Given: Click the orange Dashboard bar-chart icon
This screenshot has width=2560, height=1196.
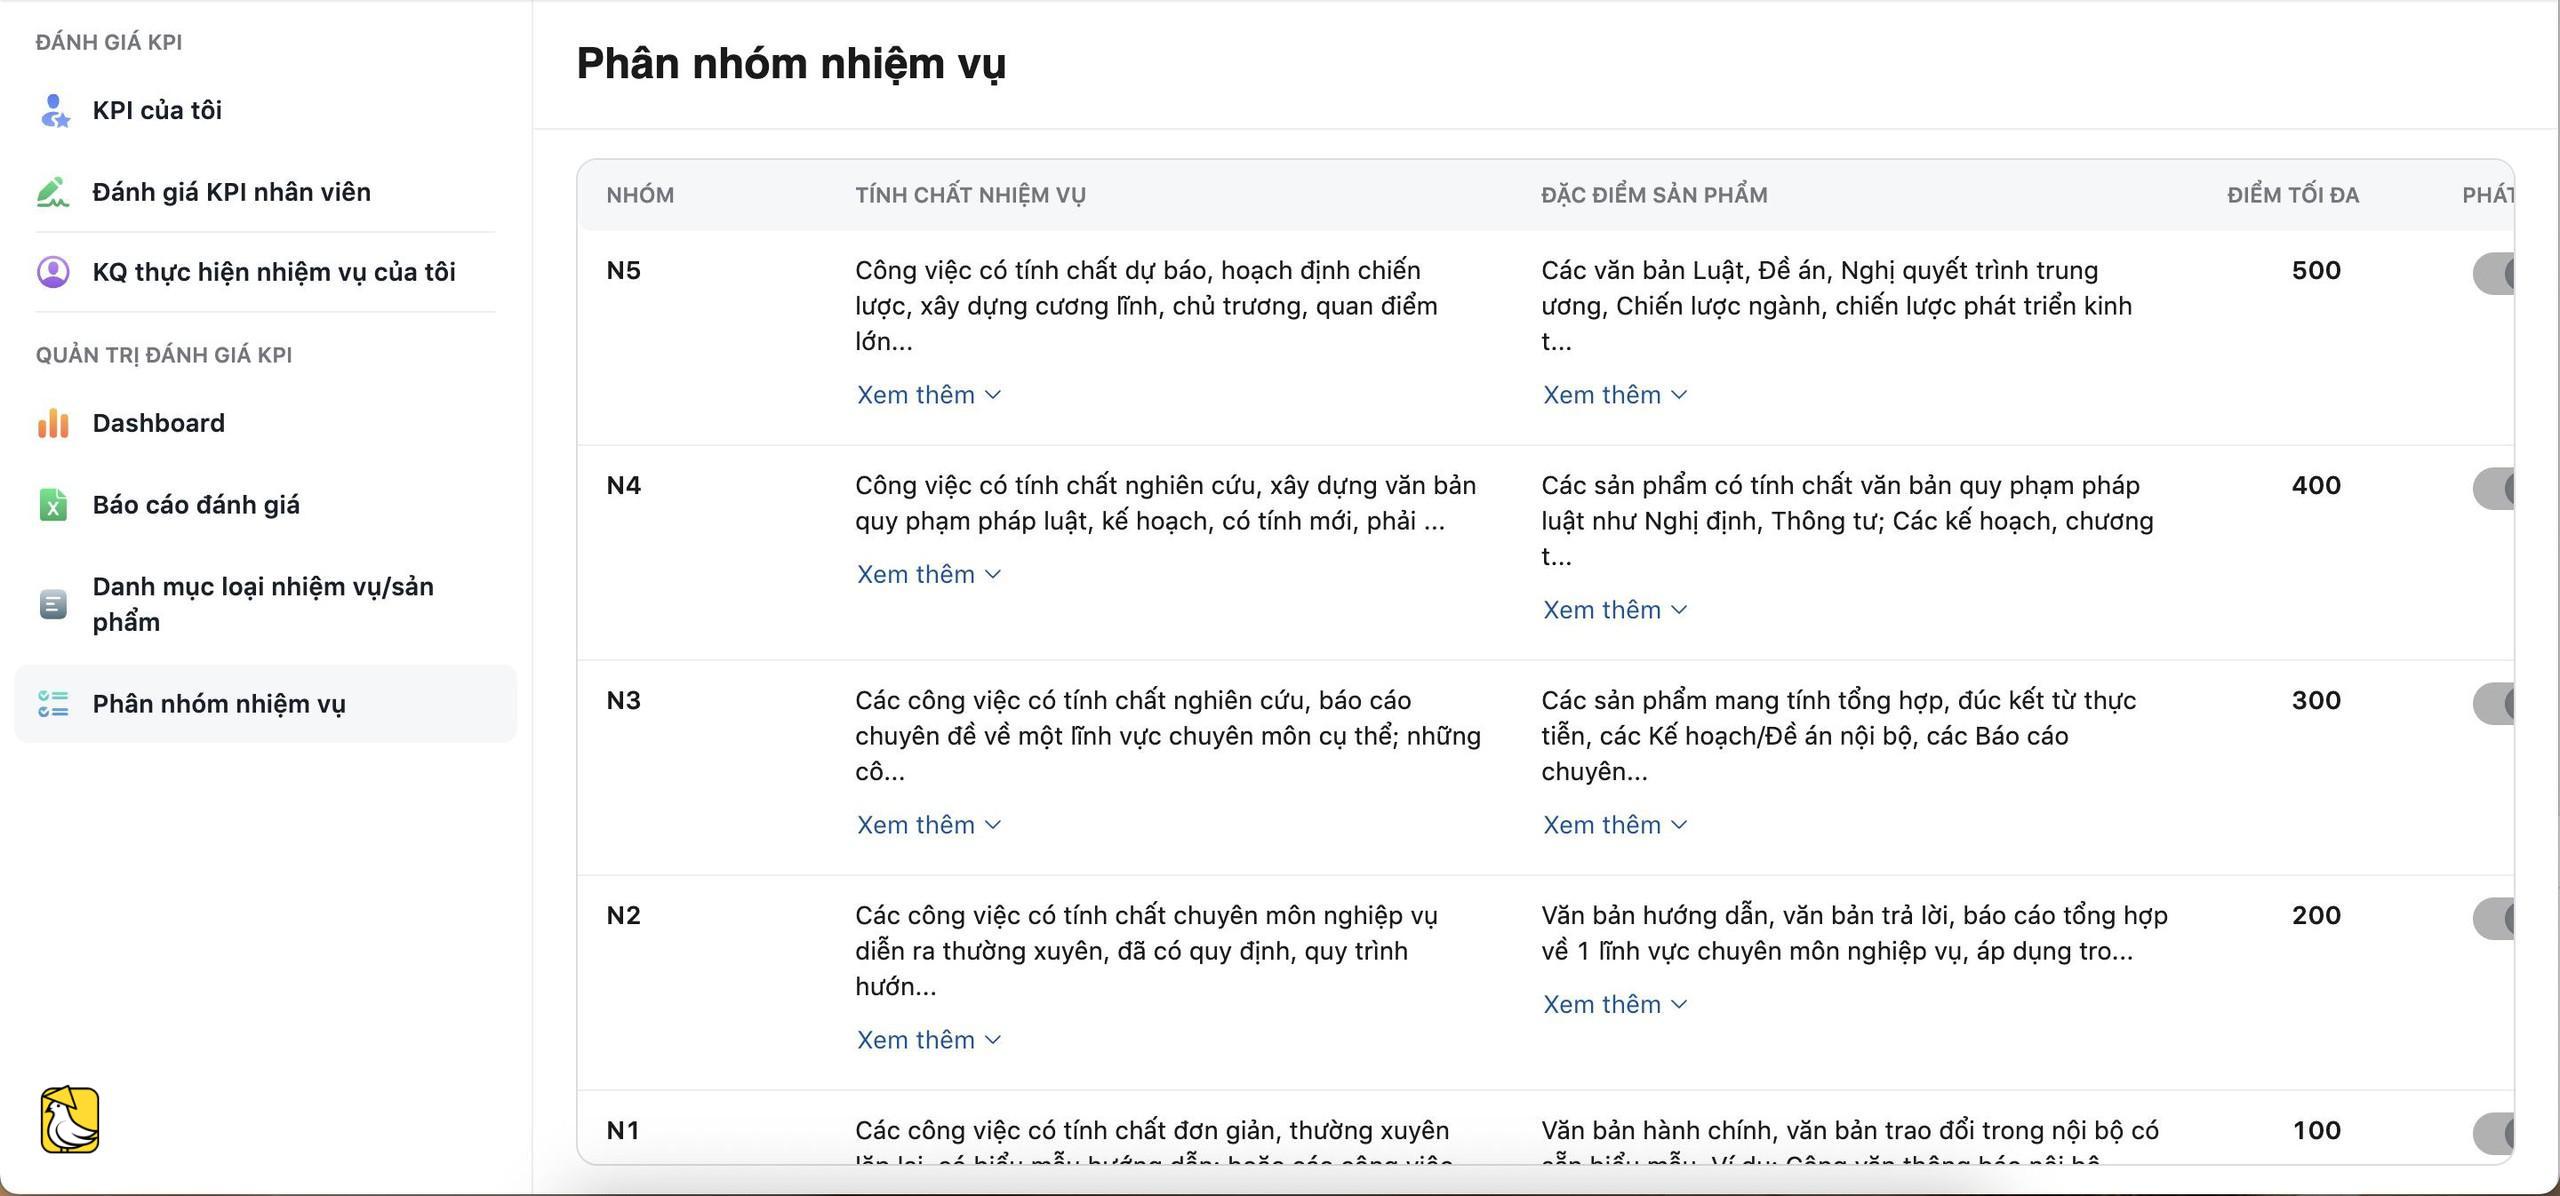Looking at the screenshot, I should pyautogui.click(x=54, y=423).
